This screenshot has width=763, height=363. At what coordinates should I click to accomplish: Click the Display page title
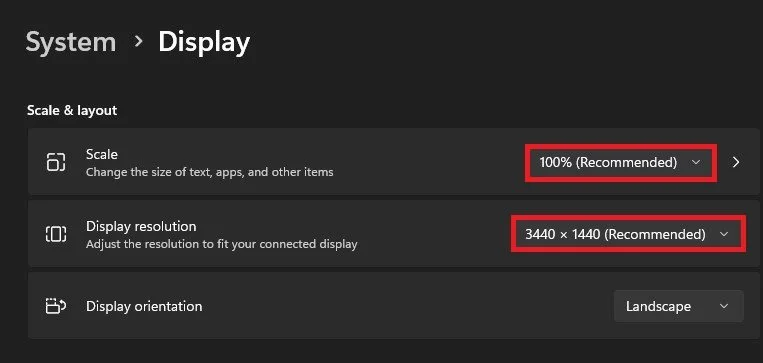coord(204,43)
